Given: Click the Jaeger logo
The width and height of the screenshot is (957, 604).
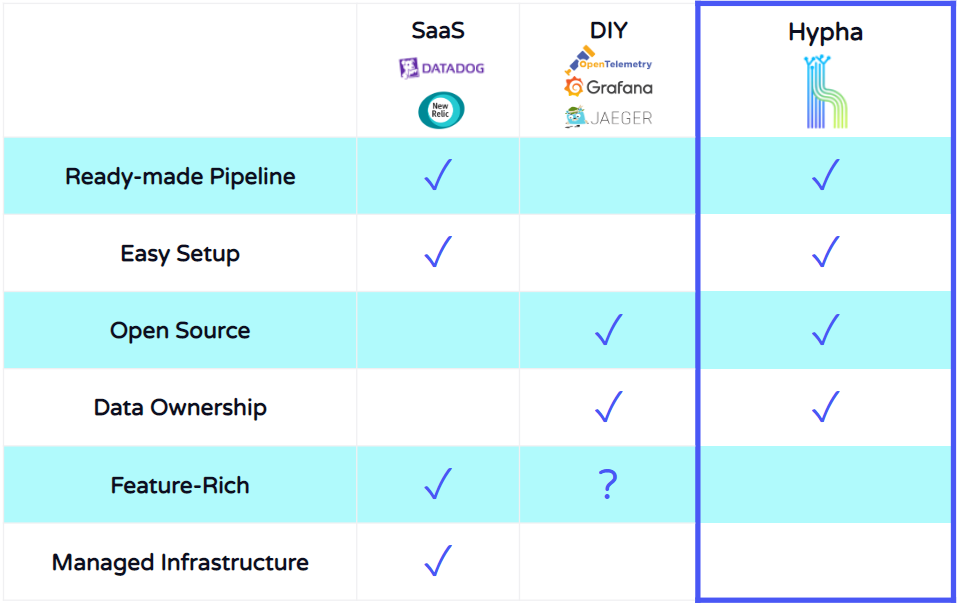Looking at the screenshot, I should pos(608,117).
